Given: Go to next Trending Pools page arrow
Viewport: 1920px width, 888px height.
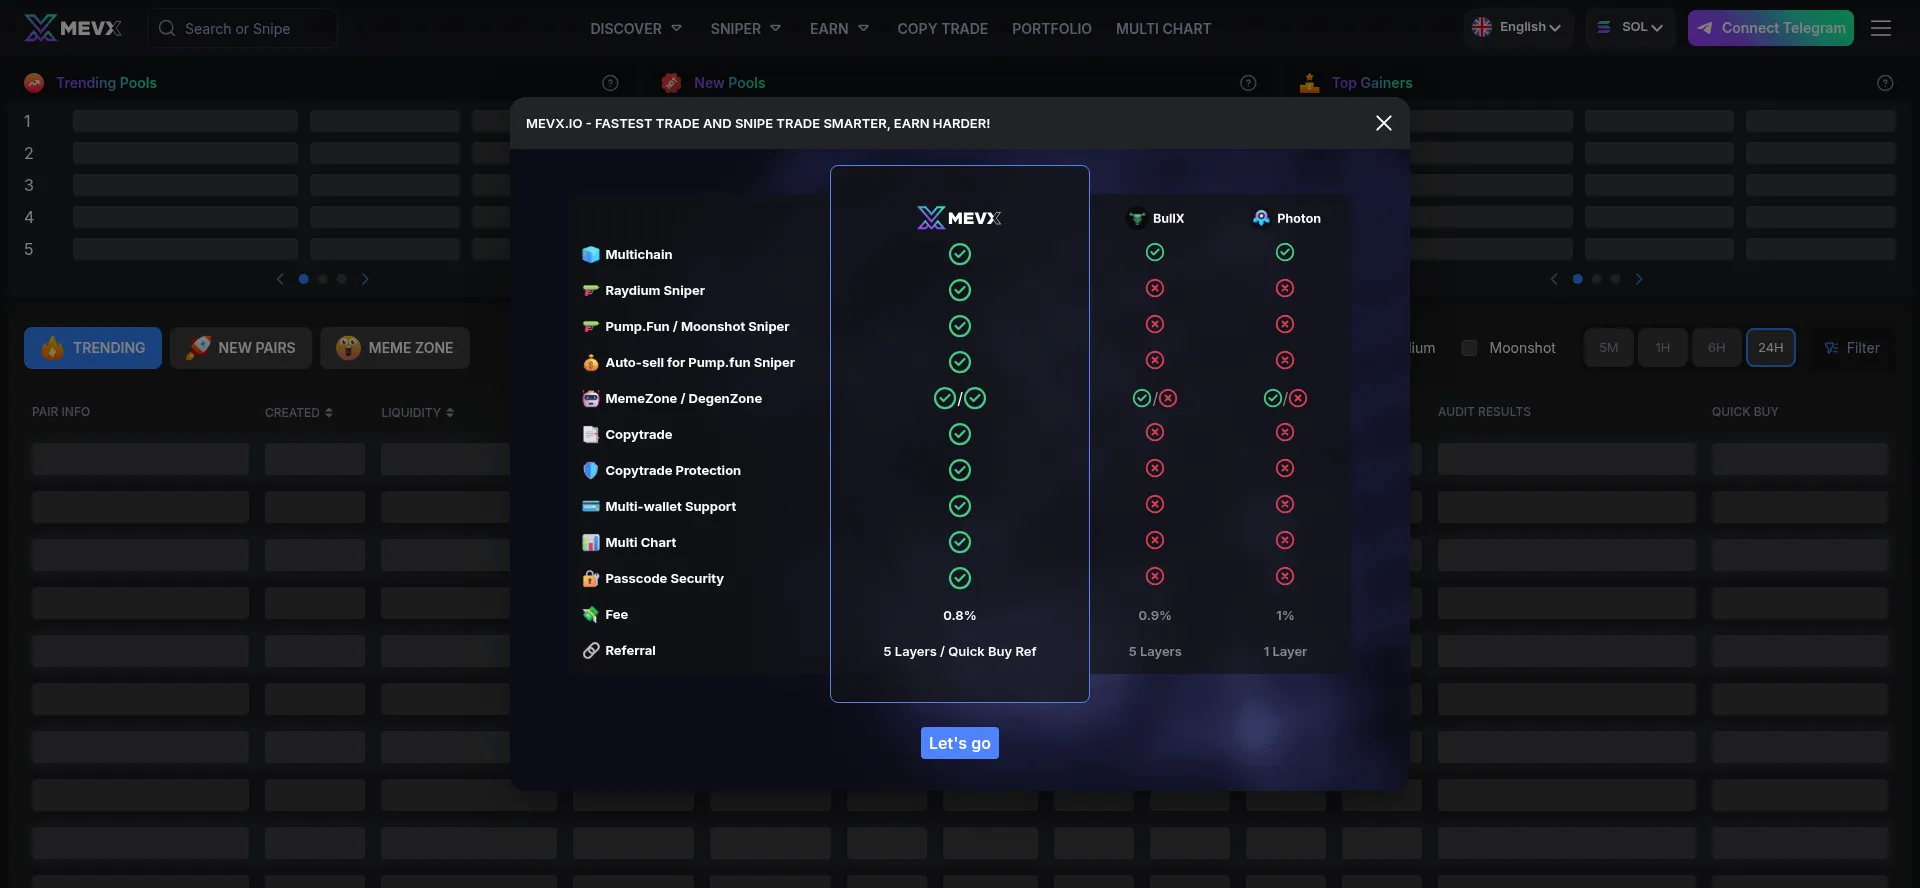Looking at the screenshot, I should click(x=365, y=279).
